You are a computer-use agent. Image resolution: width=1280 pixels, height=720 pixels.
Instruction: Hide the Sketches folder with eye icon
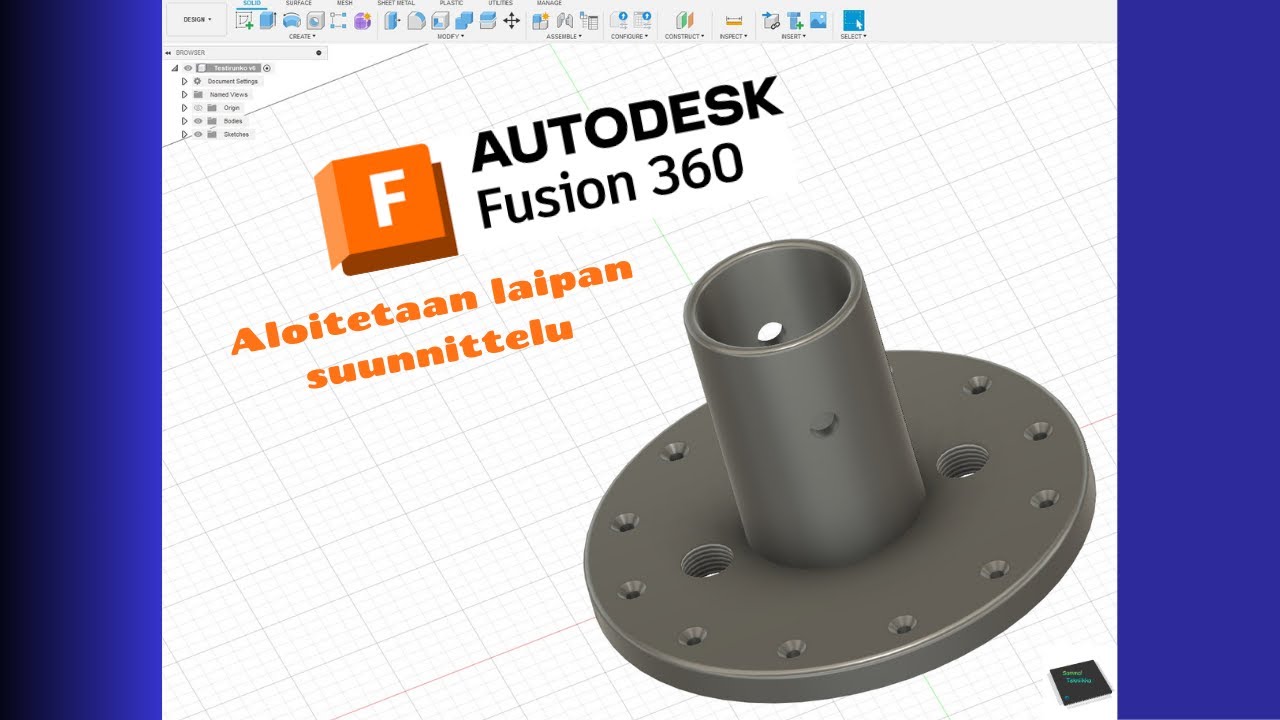click(x=198, y=134)
